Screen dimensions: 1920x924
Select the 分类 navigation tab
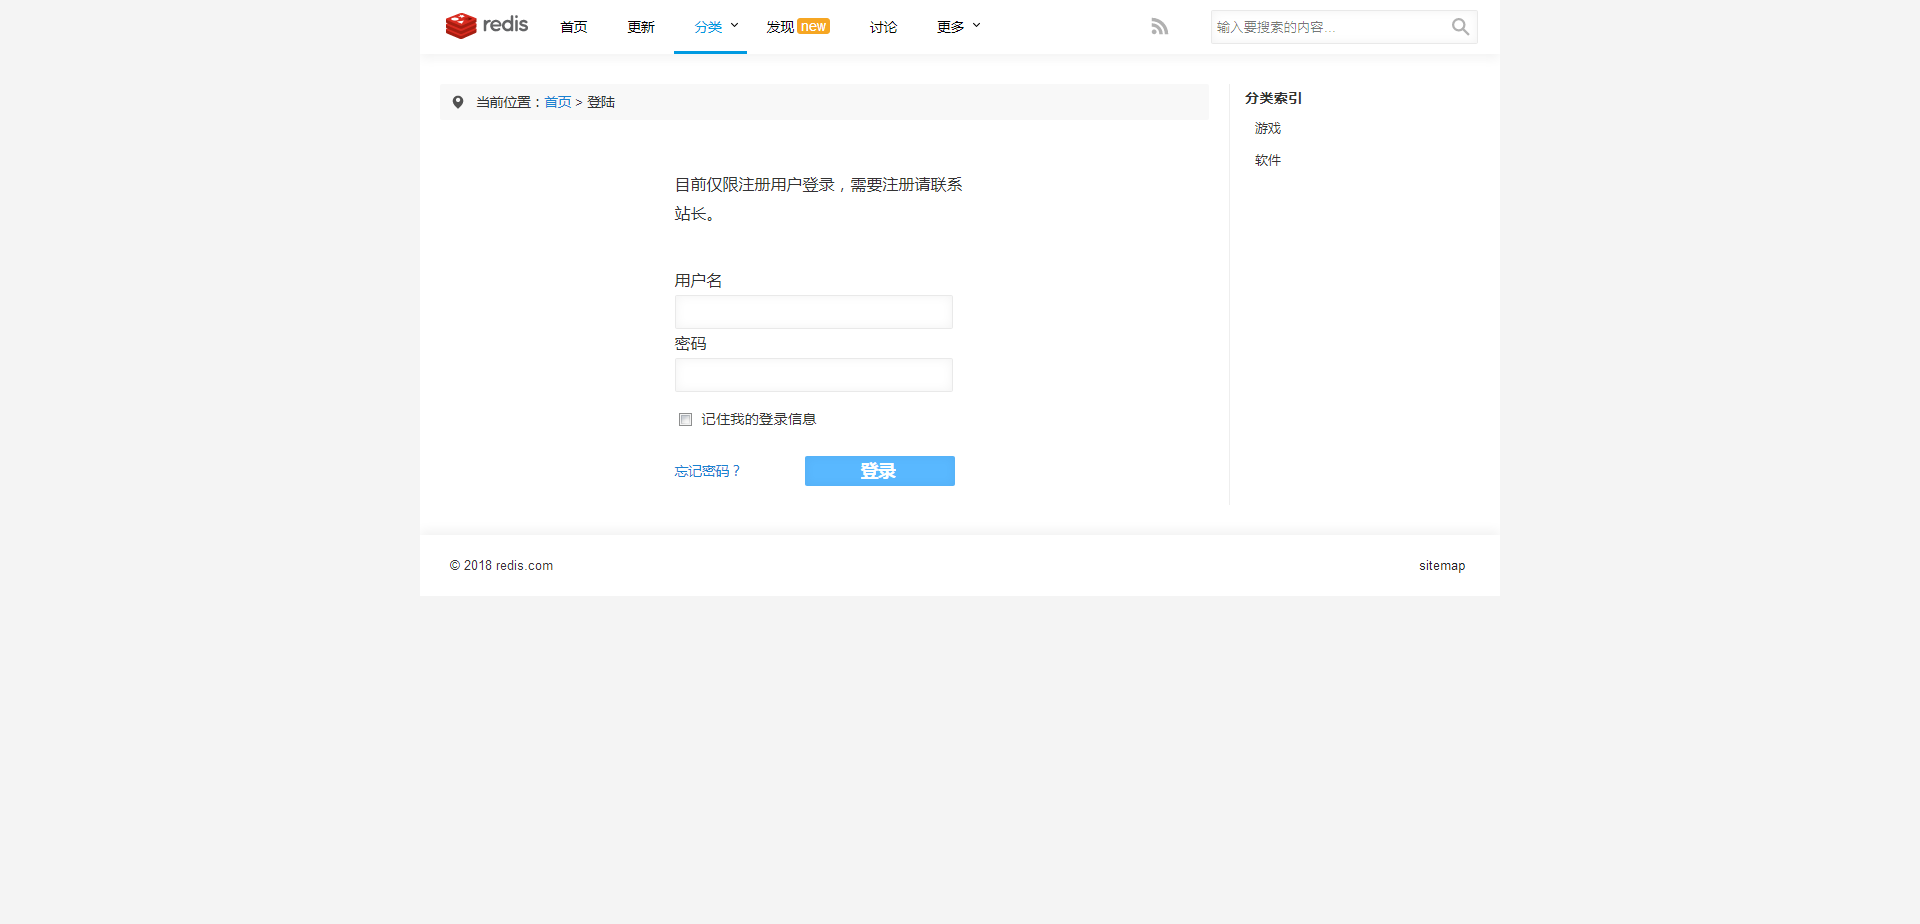(708, 27)
